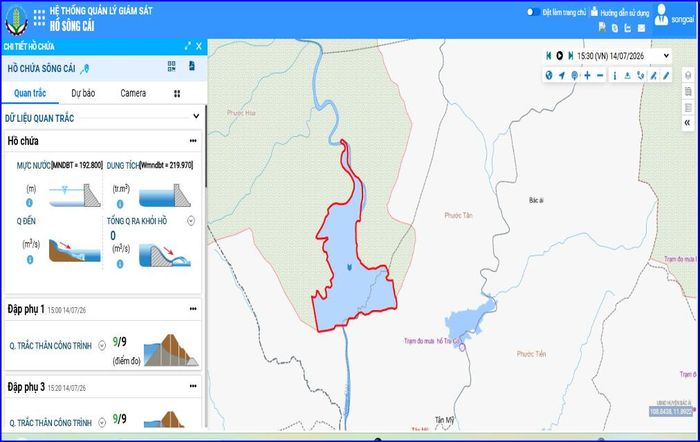This screenshot has height=442, width=700.
Task: Expand Tổng Q ra khỏi hồ dropdown arrow
Action: [191, 221]
